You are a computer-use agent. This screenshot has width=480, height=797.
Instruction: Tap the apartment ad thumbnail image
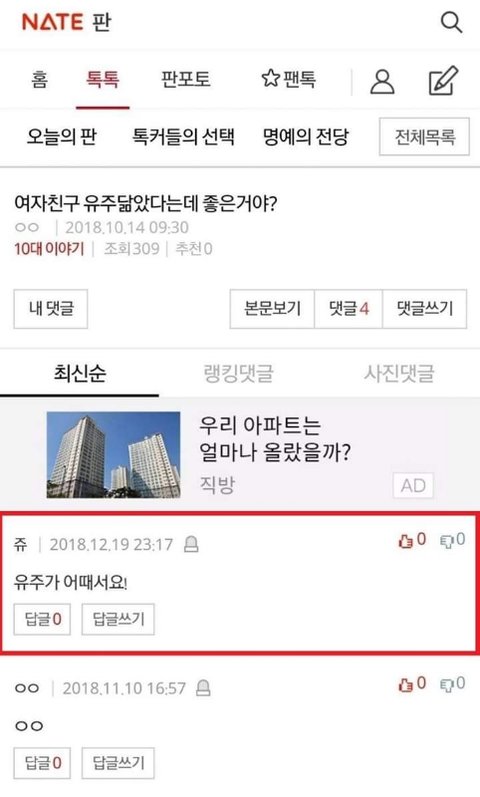[x=113, y=454]
